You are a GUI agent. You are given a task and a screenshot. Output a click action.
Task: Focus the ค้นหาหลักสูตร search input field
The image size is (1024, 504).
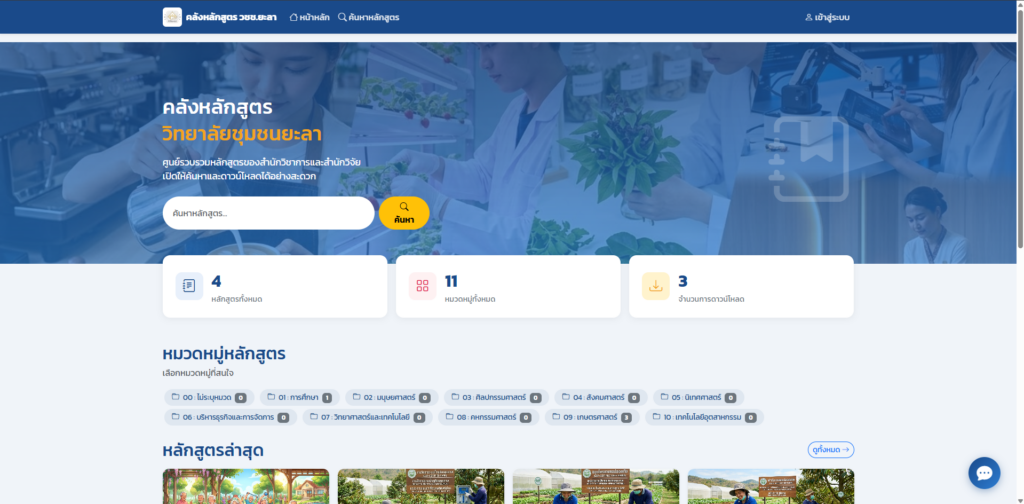click(268, 213)
